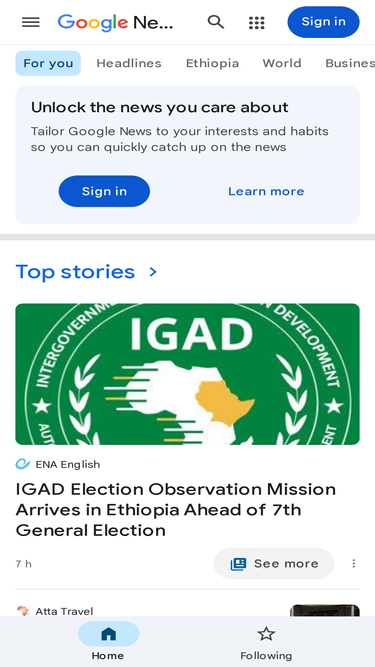Image resolution: width=375 pixels, height=667 pixels.
Task: Click the Atta Travel source icon
Action: [23, 612]
